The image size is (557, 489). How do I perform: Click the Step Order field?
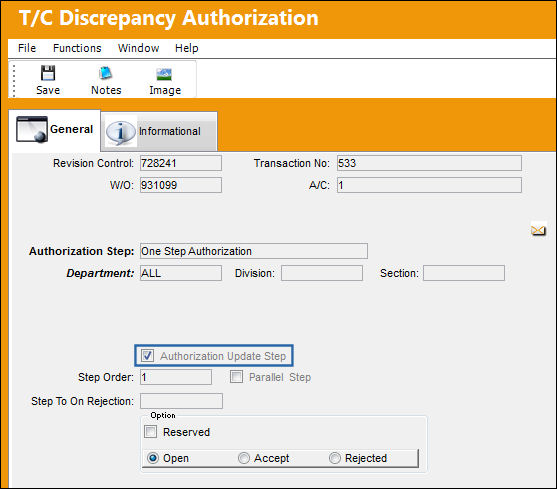(x=176, y=377)
